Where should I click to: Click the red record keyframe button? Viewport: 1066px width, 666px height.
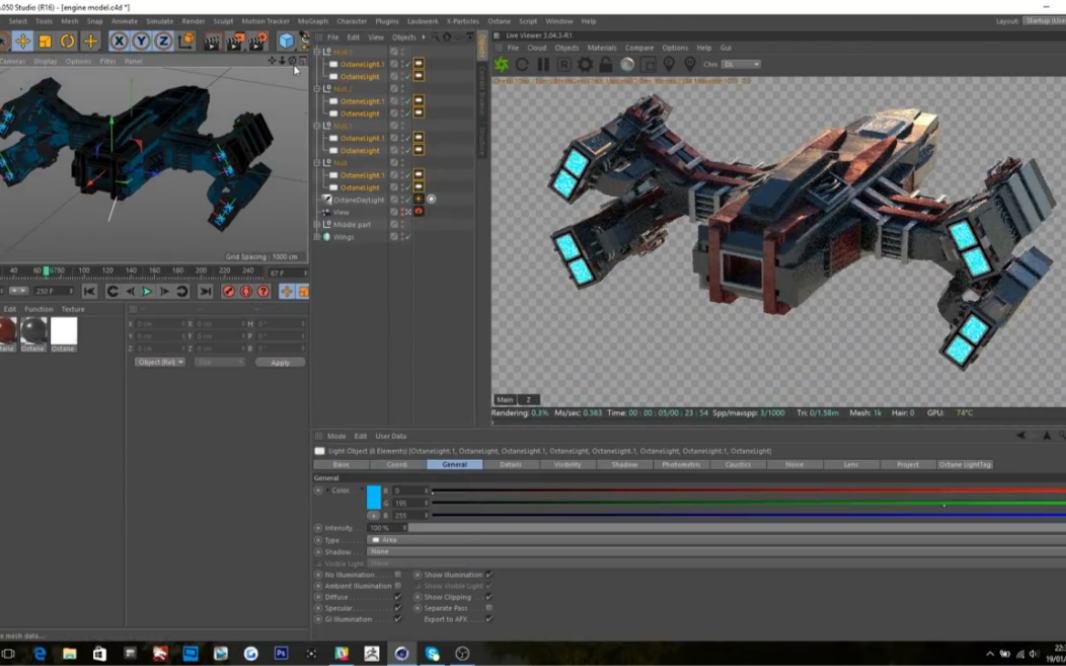click(x=228, y=291)
